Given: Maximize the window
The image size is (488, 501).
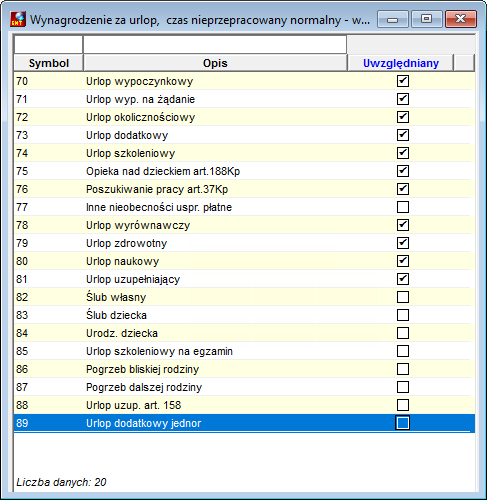Looking at the screenshot, I should point(427,19).
